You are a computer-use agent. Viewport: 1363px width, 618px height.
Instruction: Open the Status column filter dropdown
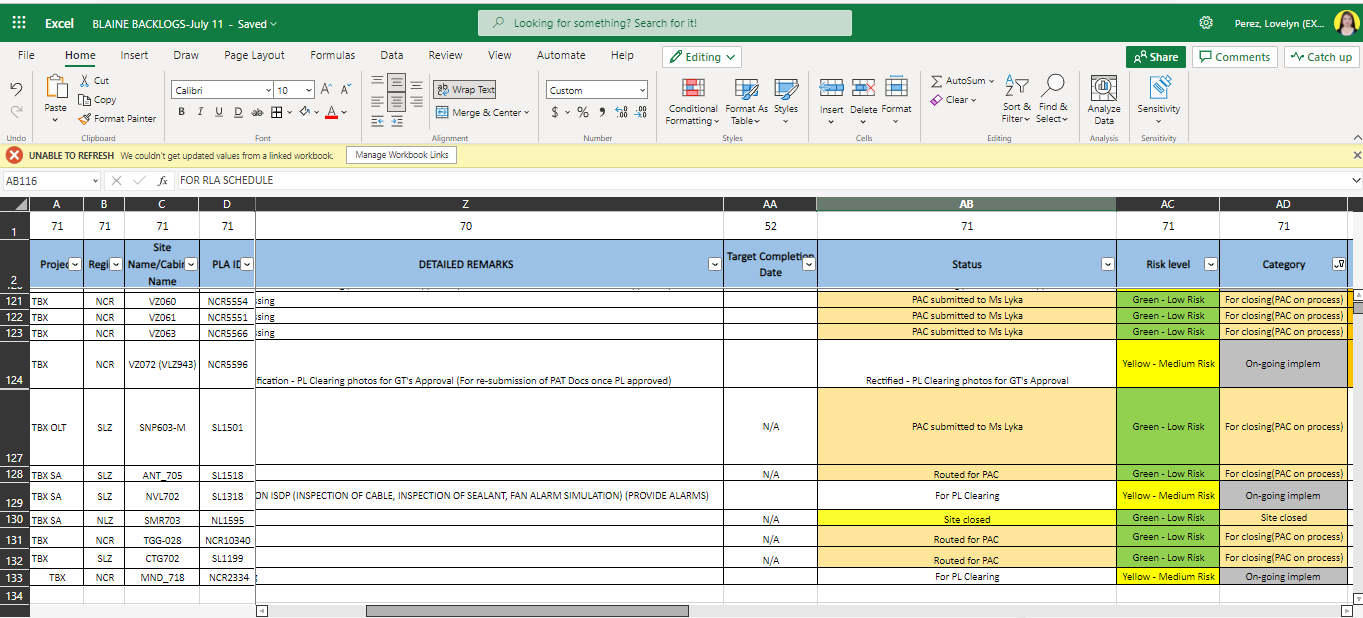(x=1107, y=264)
